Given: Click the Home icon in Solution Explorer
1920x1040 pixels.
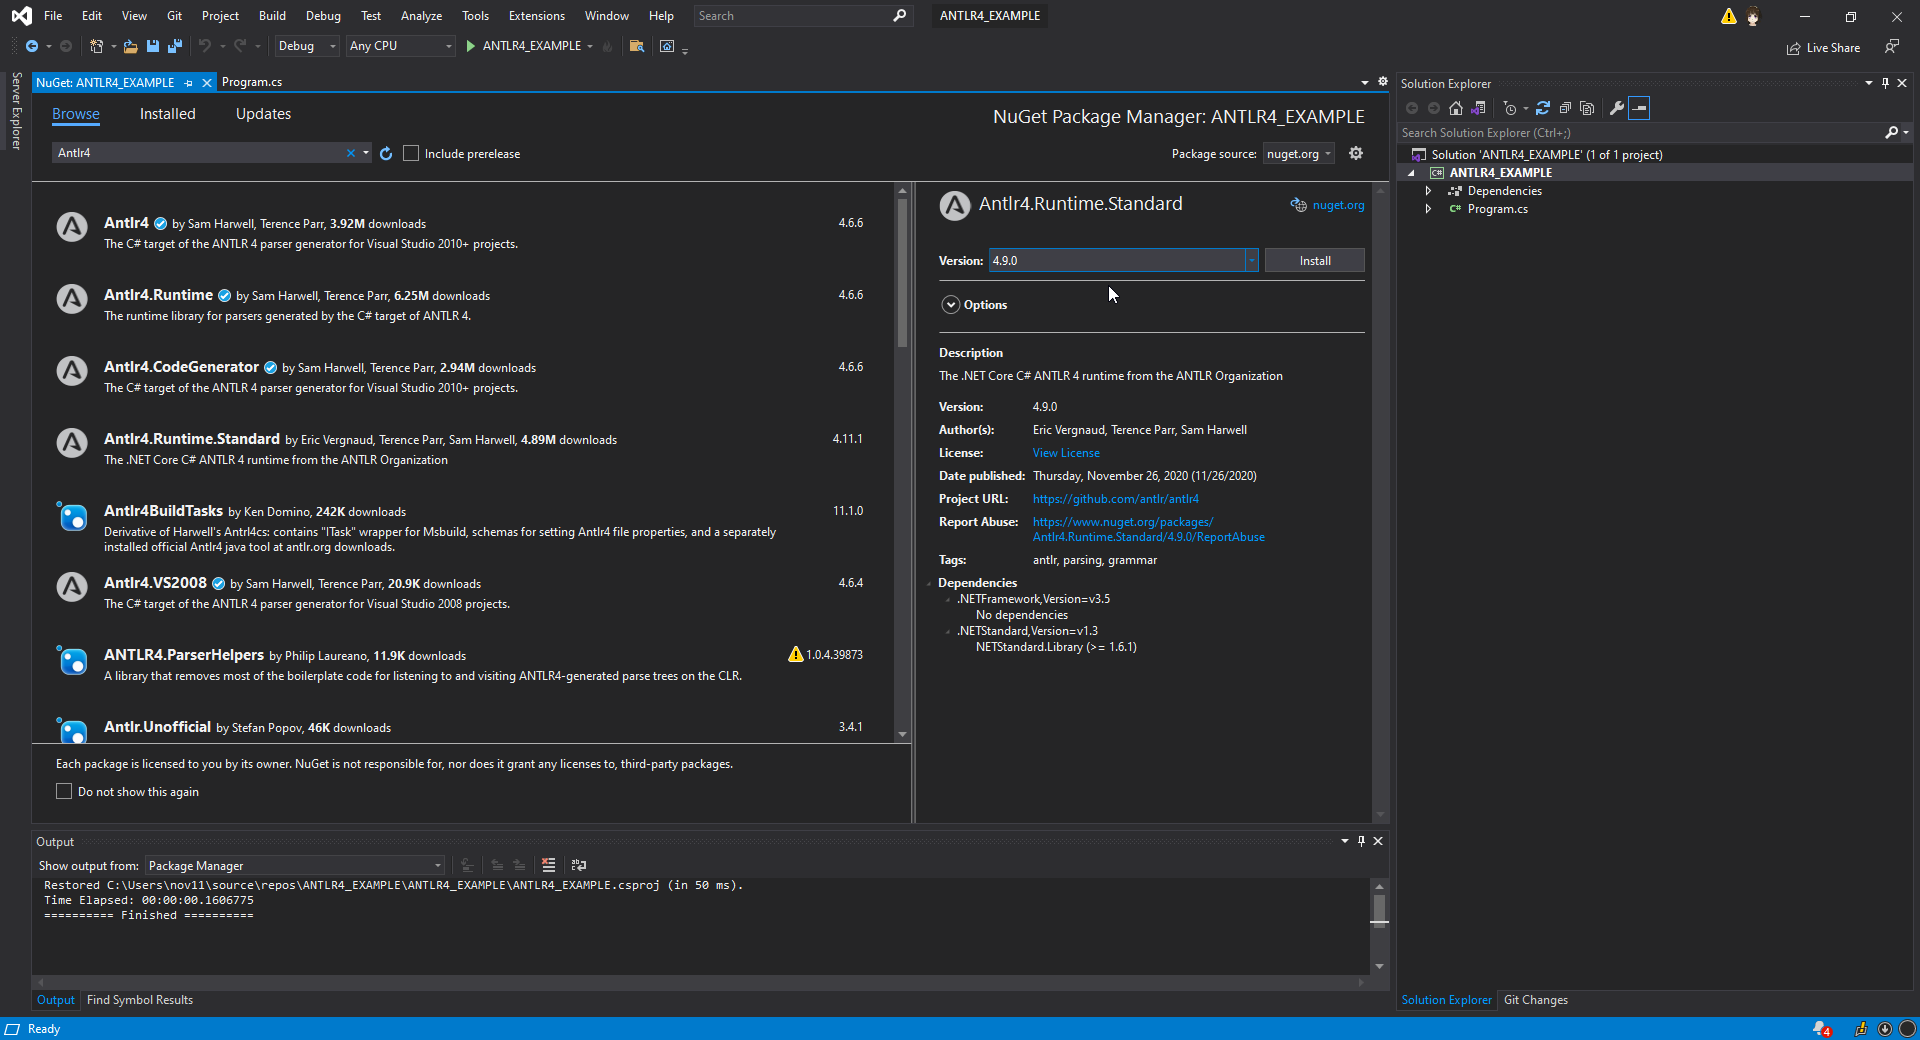Looking at the screenshot, I should pos(1456,108).
